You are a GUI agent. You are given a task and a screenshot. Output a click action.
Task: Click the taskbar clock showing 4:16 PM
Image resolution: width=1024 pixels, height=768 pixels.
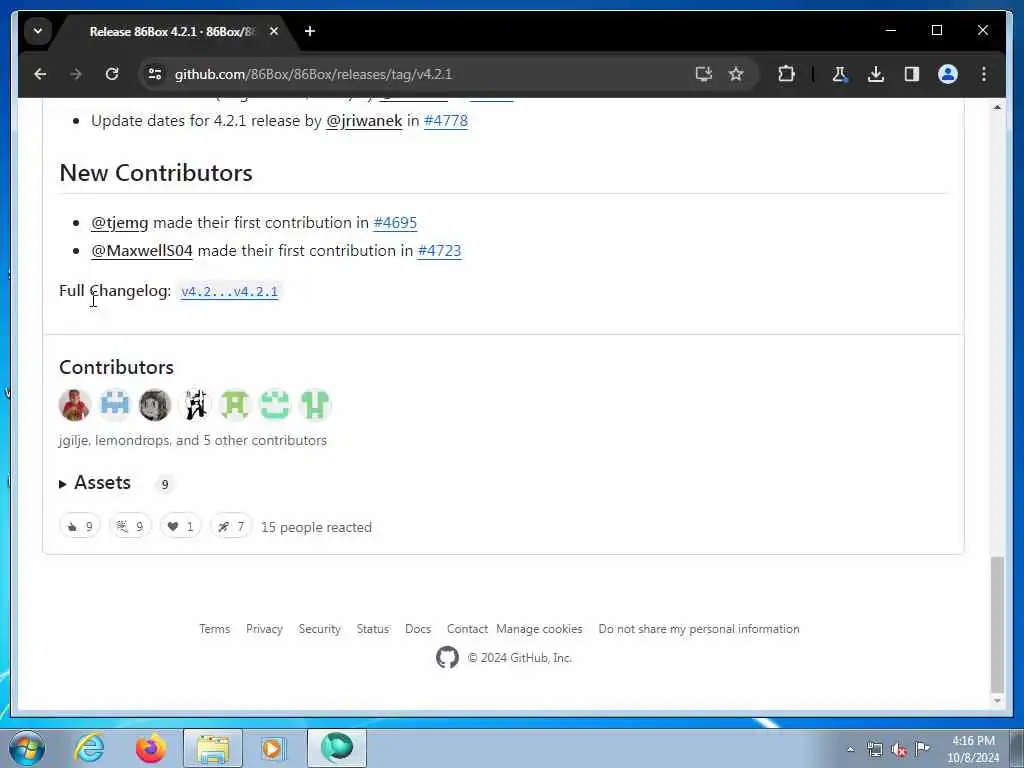[973, 749]
